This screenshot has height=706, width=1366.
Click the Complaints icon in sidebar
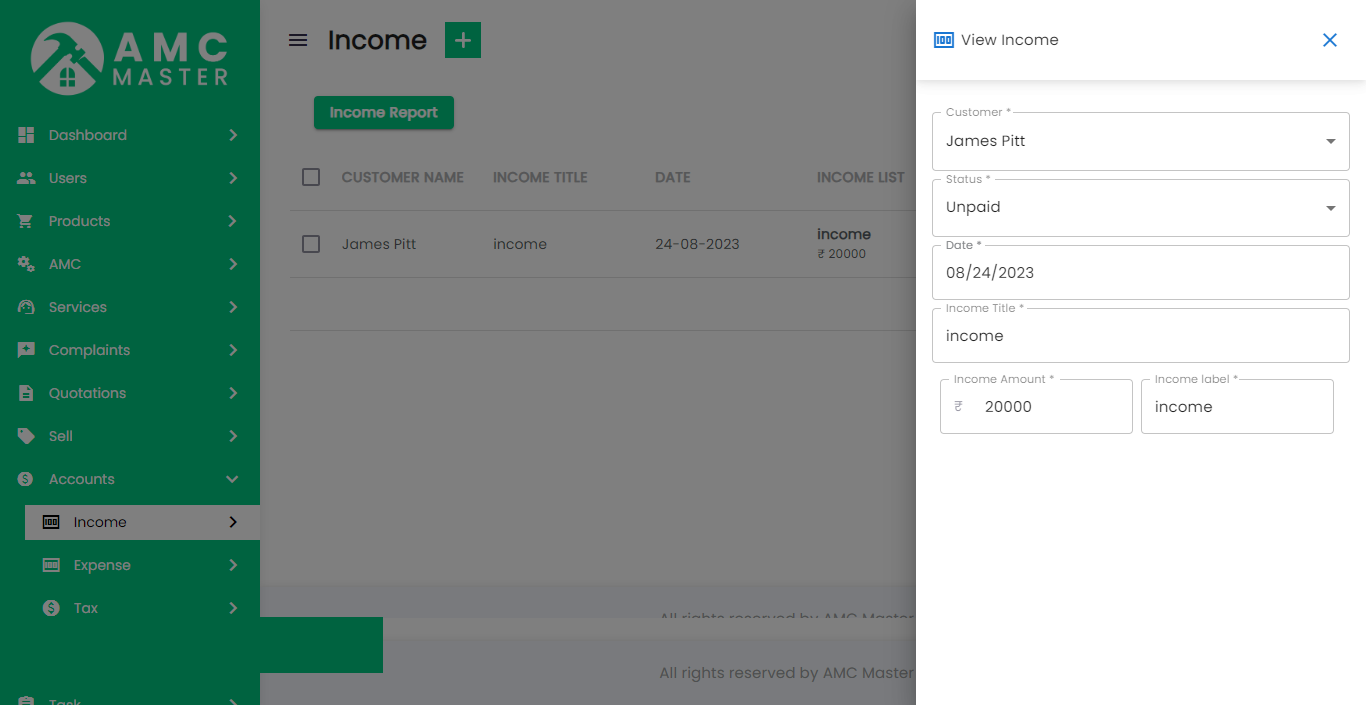[26, 350]
